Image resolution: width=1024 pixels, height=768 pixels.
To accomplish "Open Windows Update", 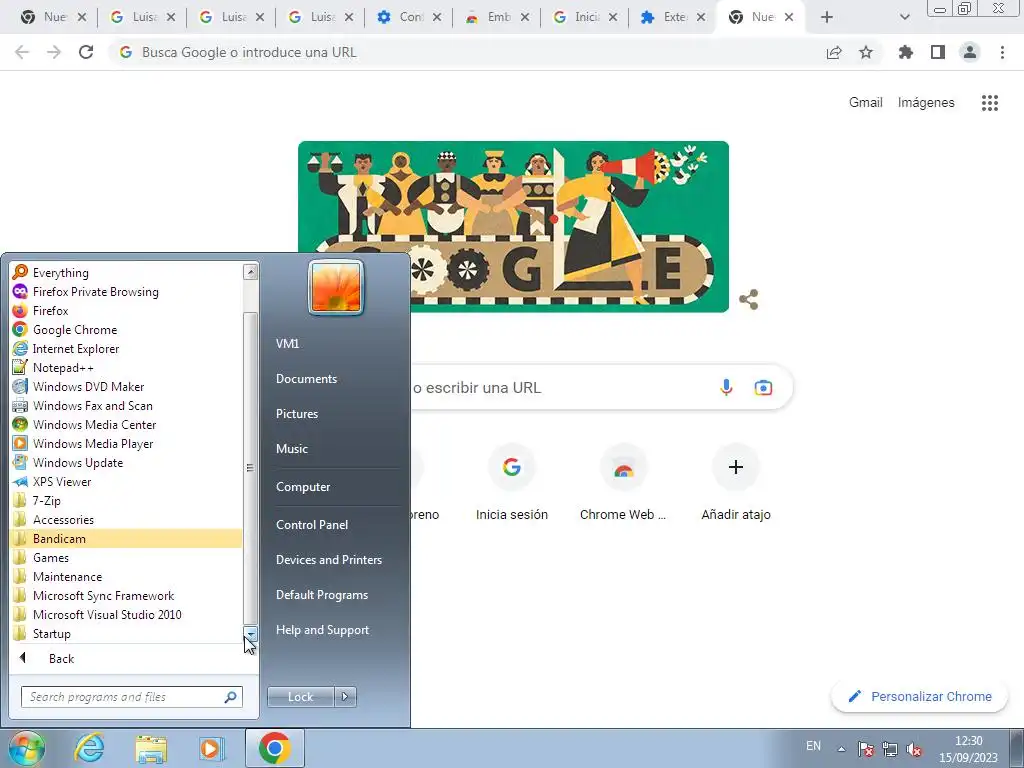I will click(126, 462).
